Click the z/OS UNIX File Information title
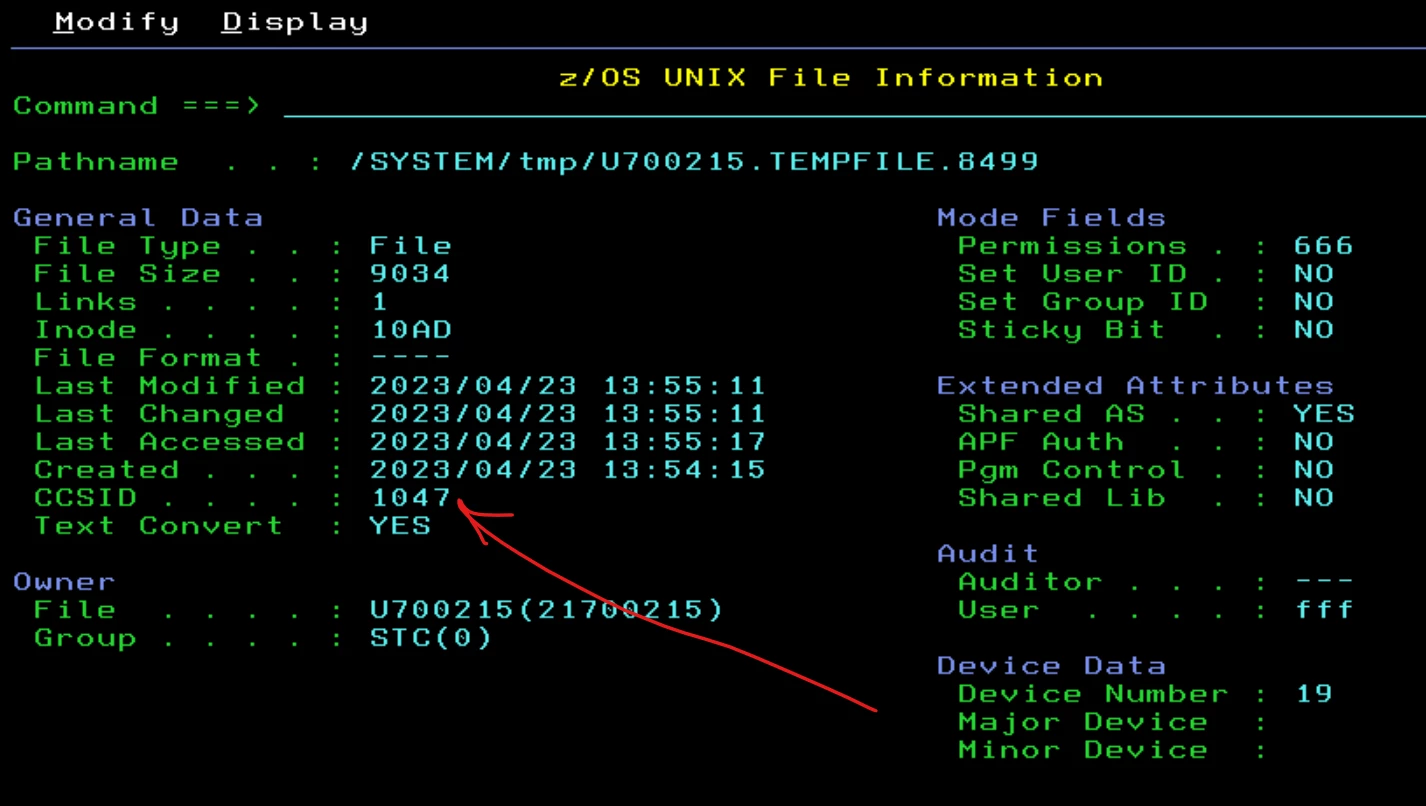Viewport: 1426px width, 806px height. click(x=830, y=78)
